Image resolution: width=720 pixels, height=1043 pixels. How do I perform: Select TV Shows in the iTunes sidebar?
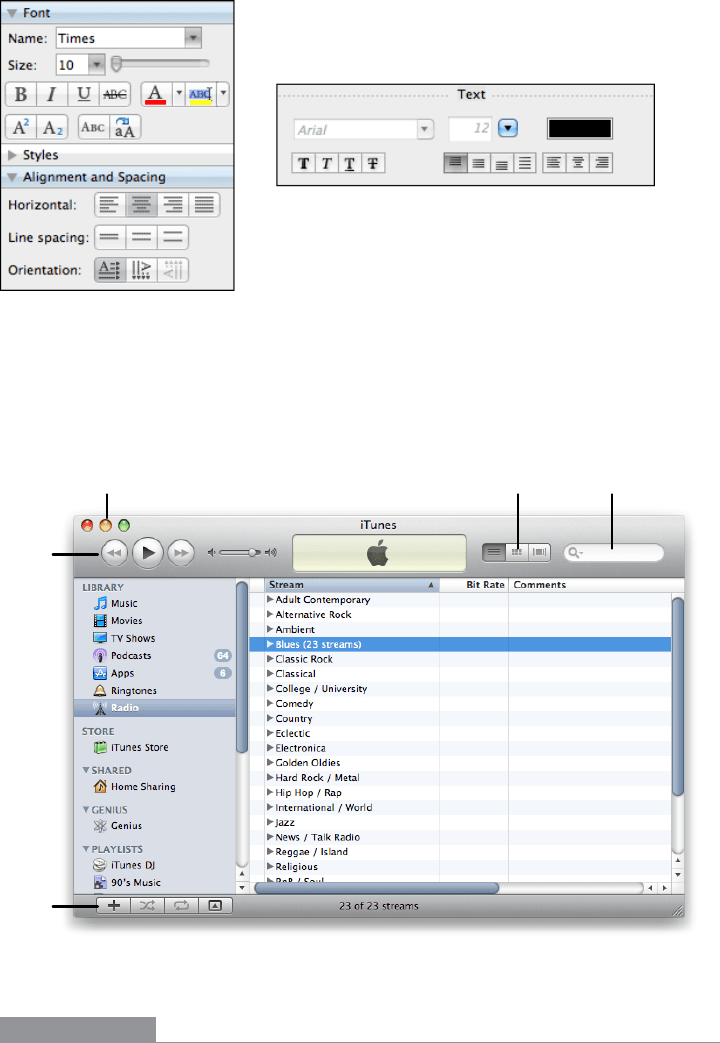click(132, 638)
